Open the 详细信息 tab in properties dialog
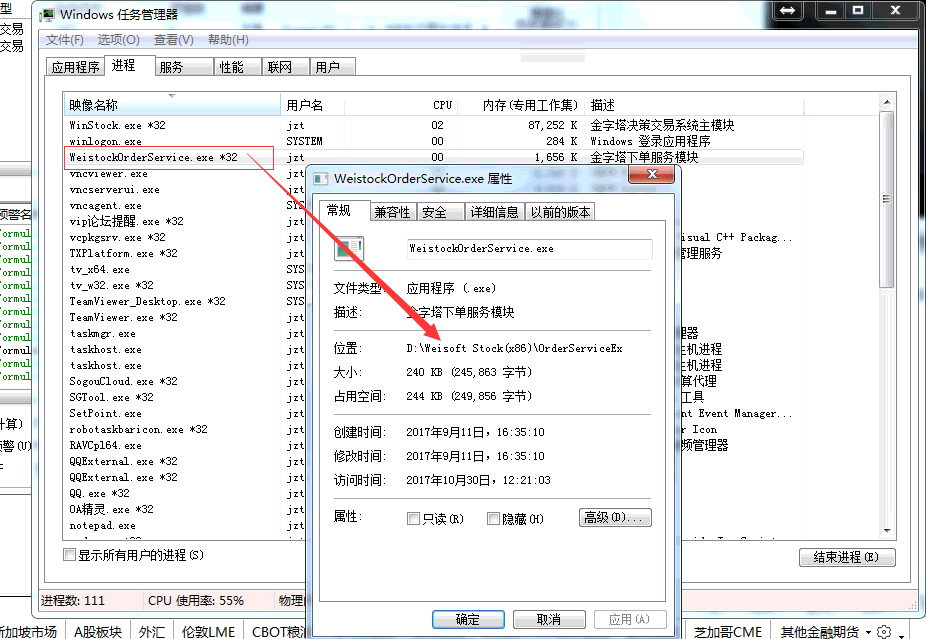This screenshot has width=926, height=639. [494, 212]
